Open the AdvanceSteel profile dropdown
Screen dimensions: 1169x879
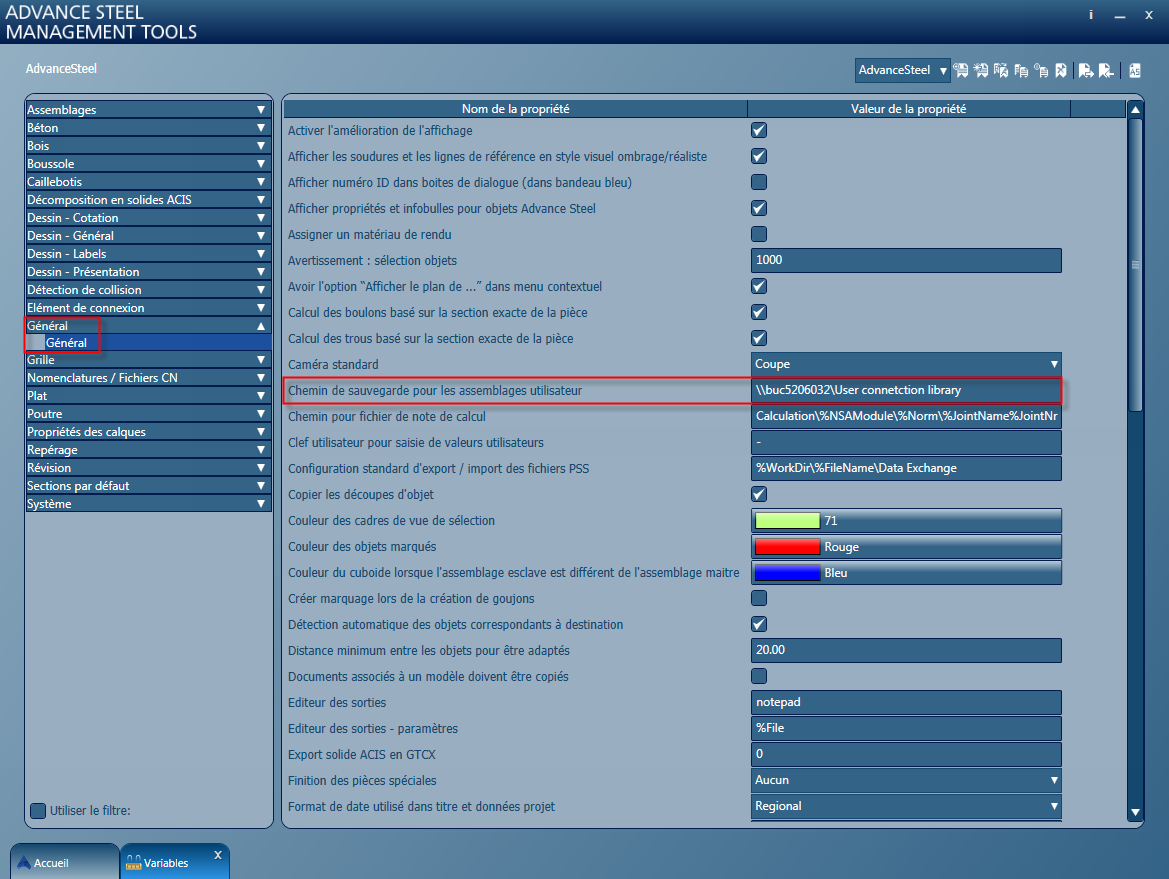902,70
